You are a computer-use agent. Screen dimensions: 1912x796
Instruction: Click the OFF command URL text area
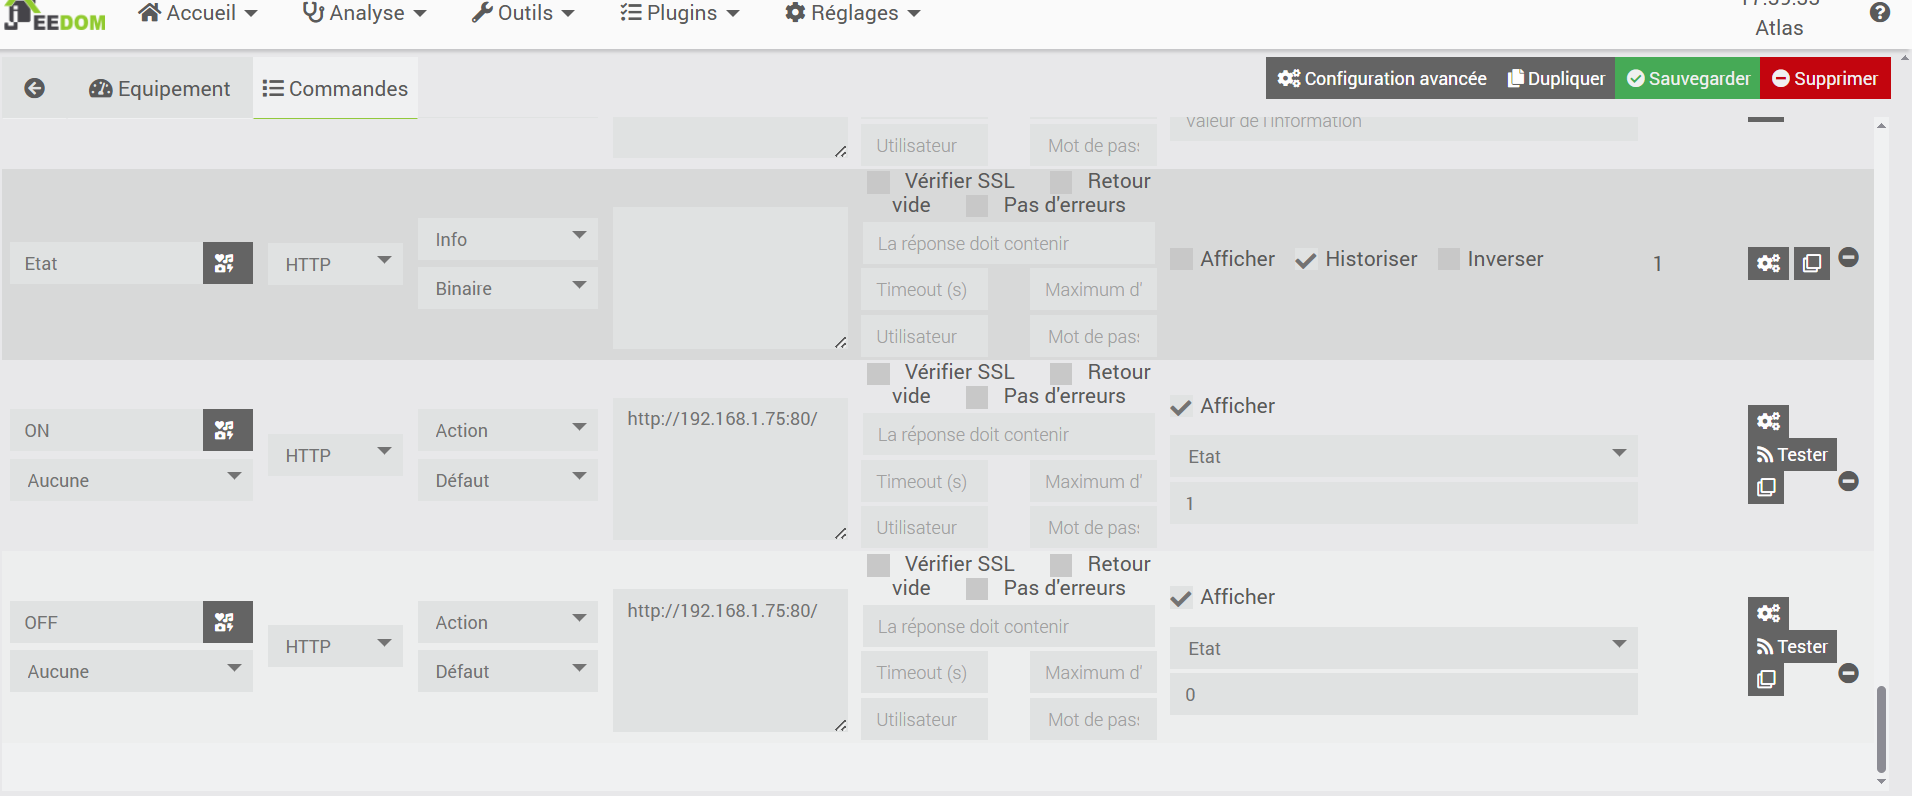pos(730,660)
